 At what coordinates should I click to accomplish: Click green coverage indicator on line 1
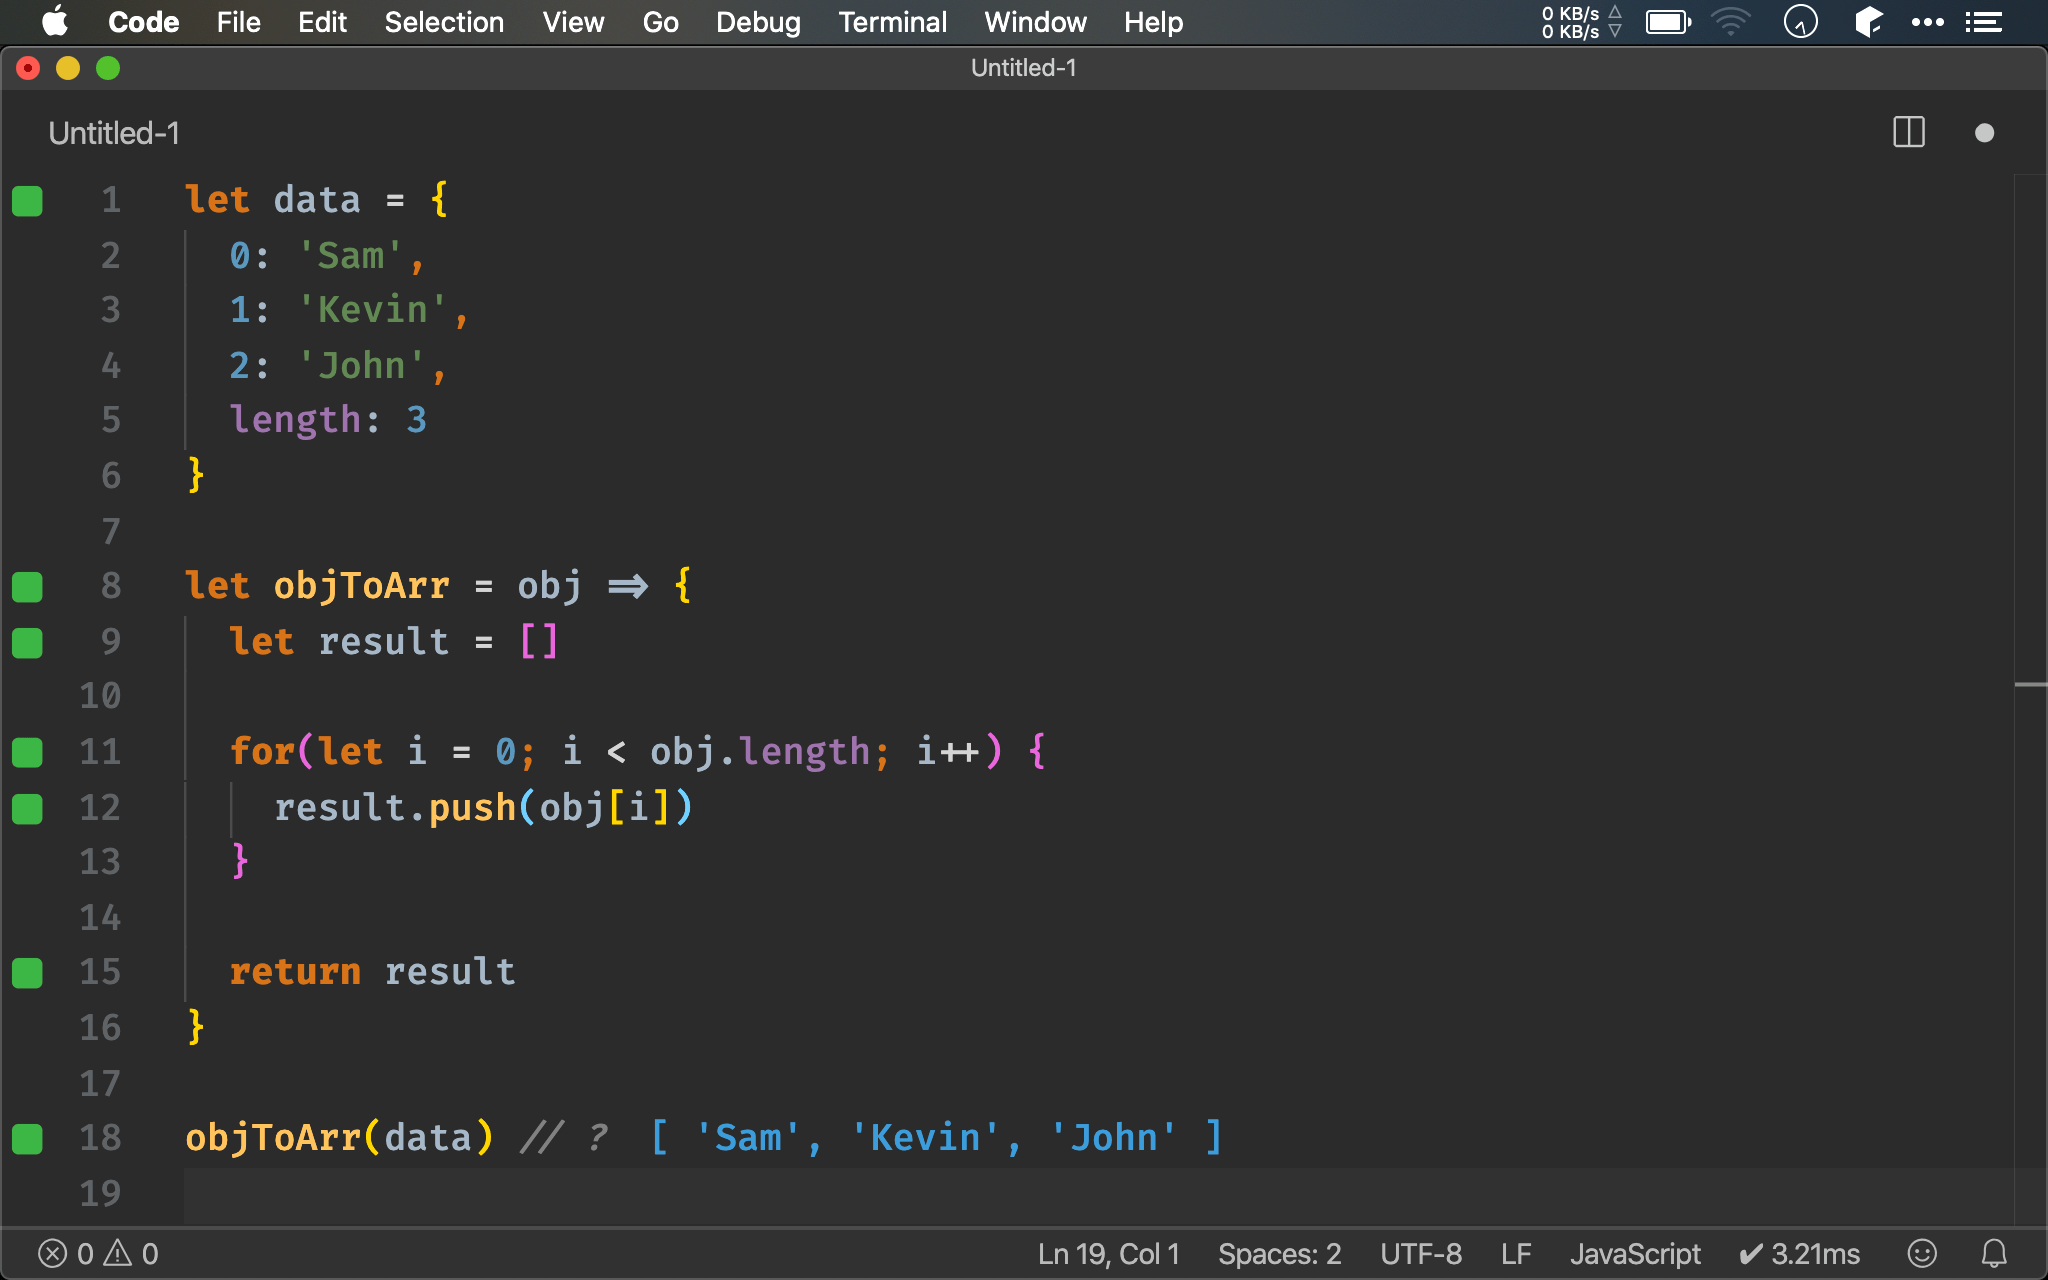[x=27, y=201]
